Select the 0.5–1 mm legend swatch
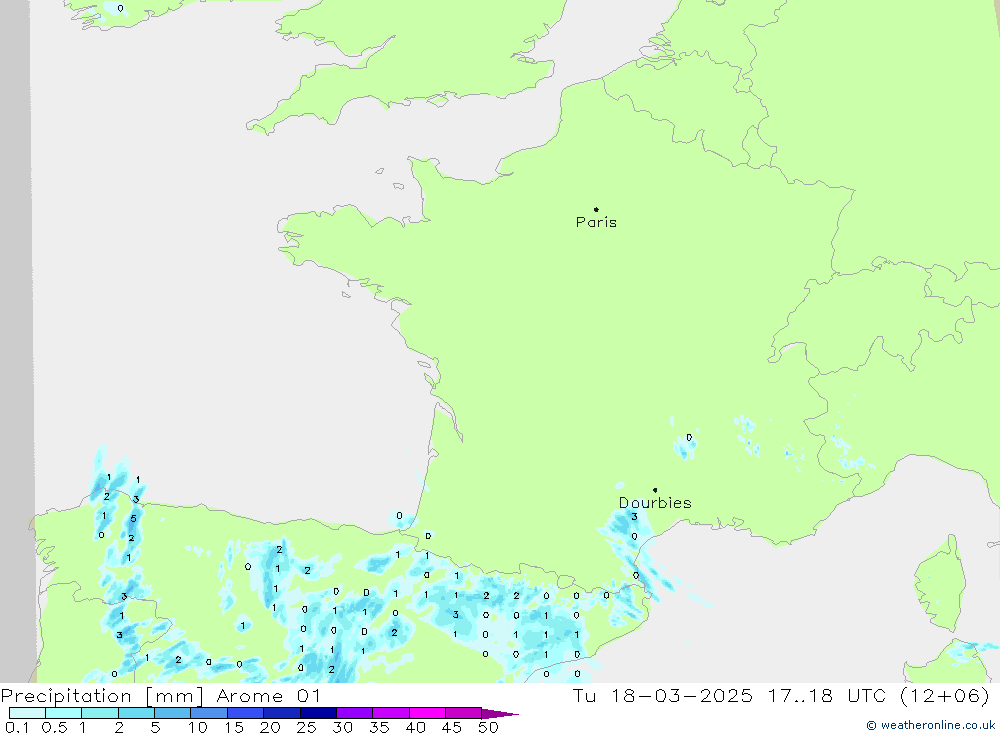1000x733 pixels. click(x=63, y=713)
